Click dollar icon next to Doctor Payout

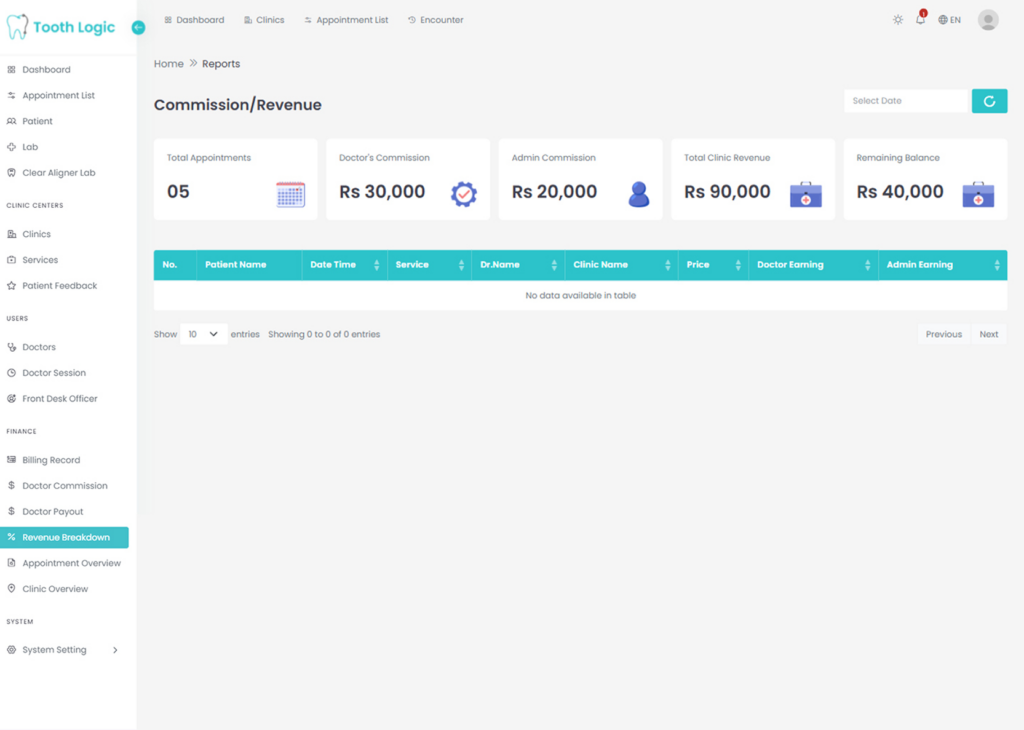(x=11, y=511)
